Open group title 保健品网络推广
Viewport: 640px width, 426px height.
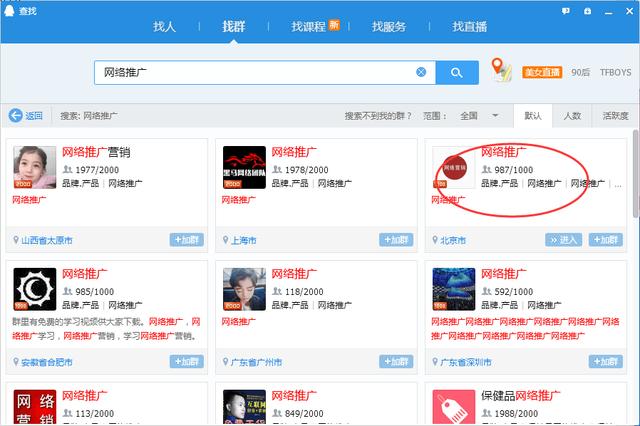click(520, 395)
